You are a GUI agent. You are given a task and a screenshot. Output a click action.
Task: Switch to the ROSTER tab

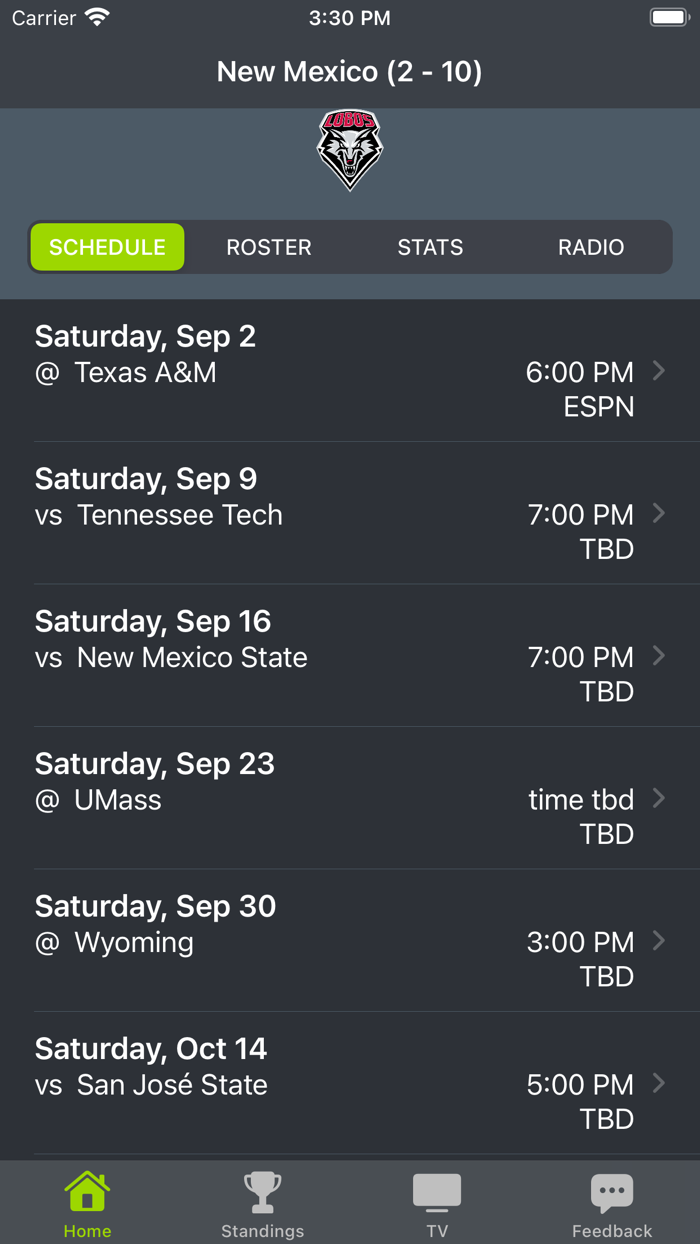click(x=269, y=246)
